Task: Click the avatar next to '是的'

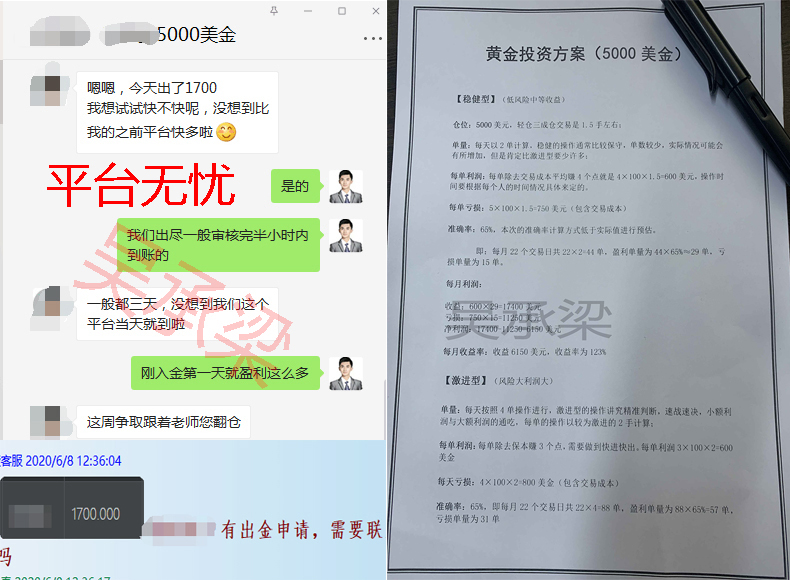Action: tap(346, 186)
